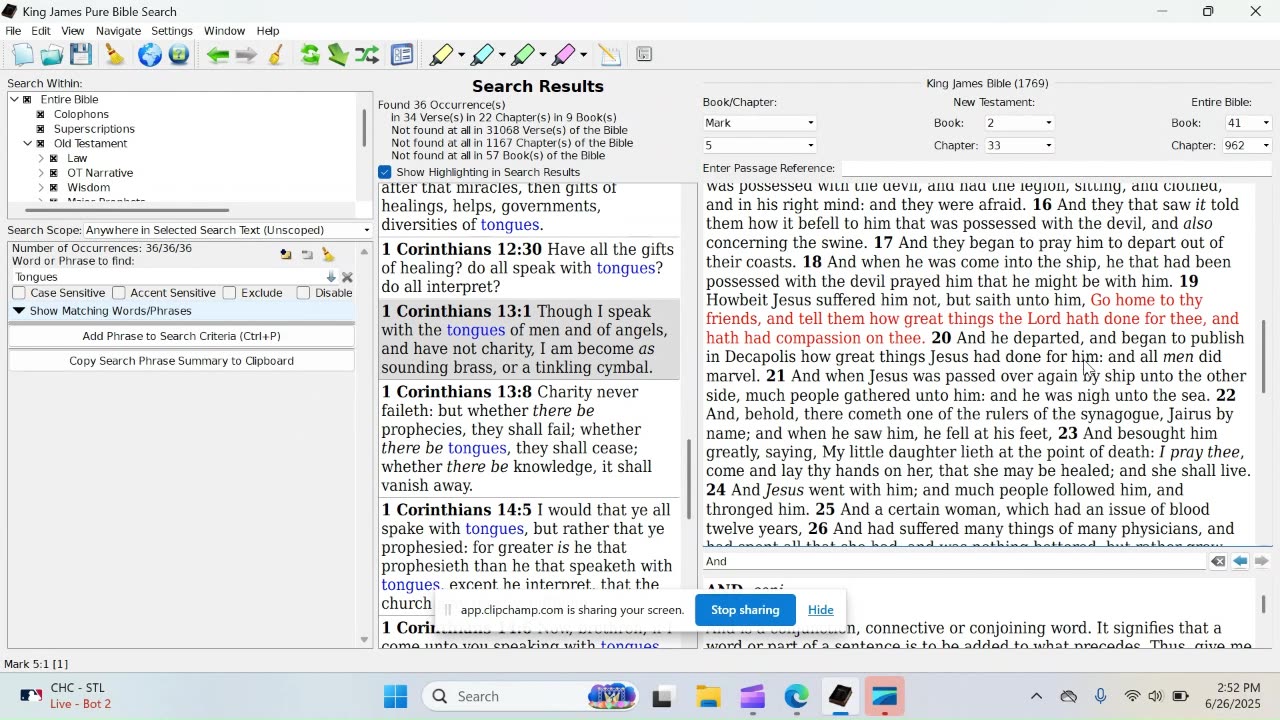Go forward with gray right arrow
Screen dimensions: 1280x720
pos(246,55)
